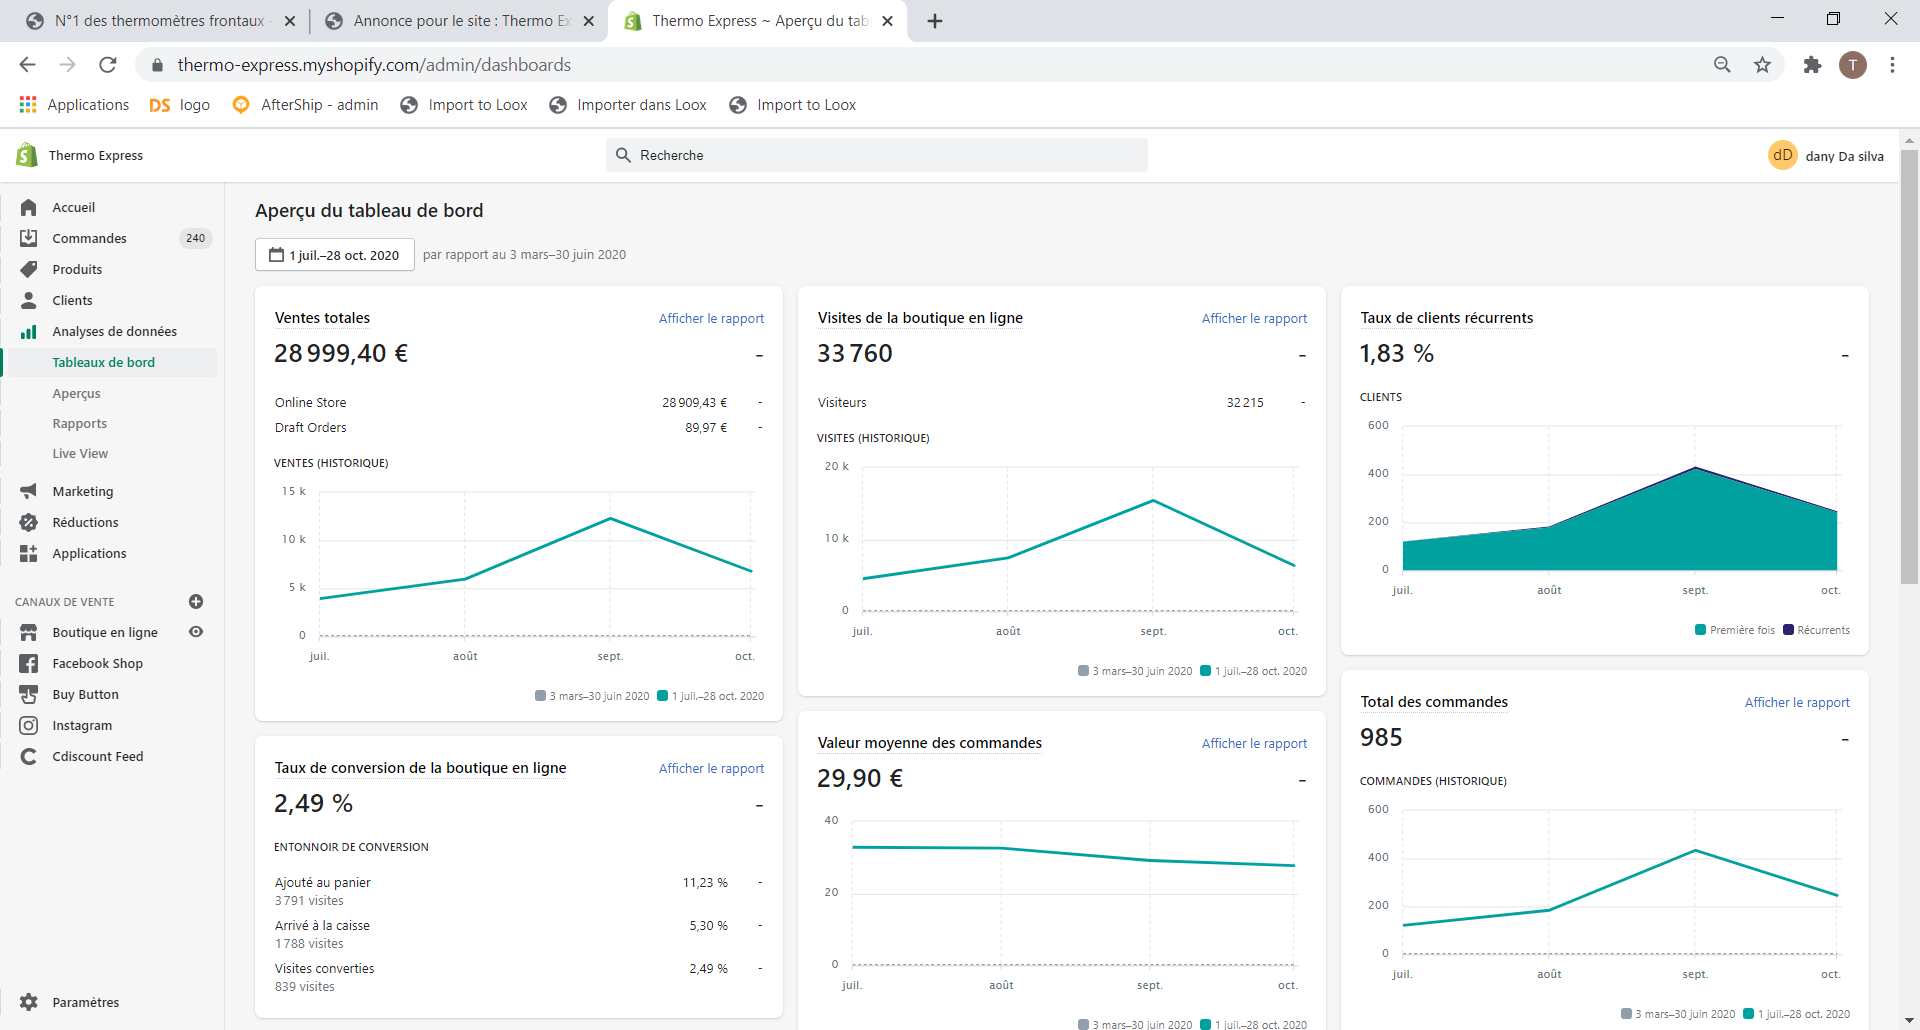Open Afficher le rapport for Total des commandes
This screenshot has width=1920, height=1030.
1797,702
